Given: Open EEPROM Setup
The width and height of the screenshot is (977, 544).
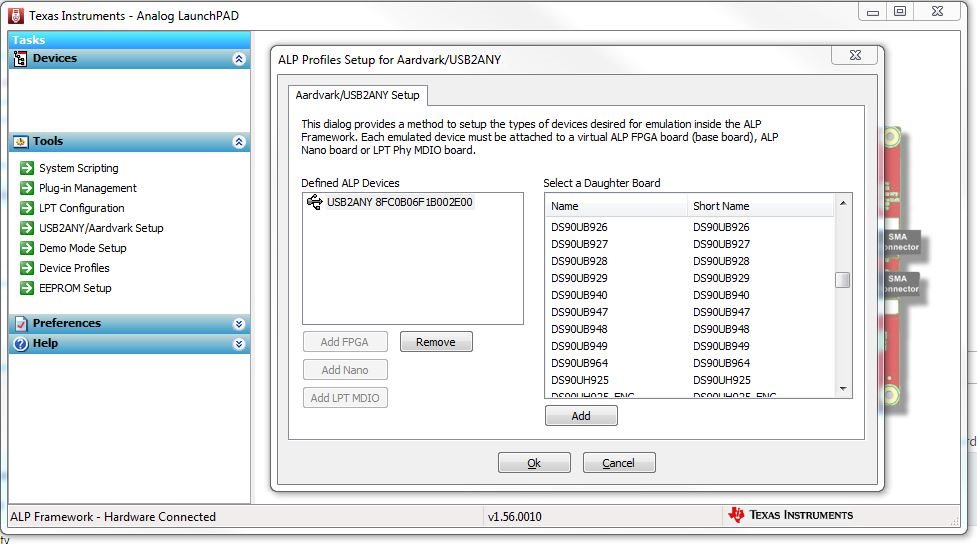Looking at the screenshot, I should pyautogui.click(x=75, y=288).
